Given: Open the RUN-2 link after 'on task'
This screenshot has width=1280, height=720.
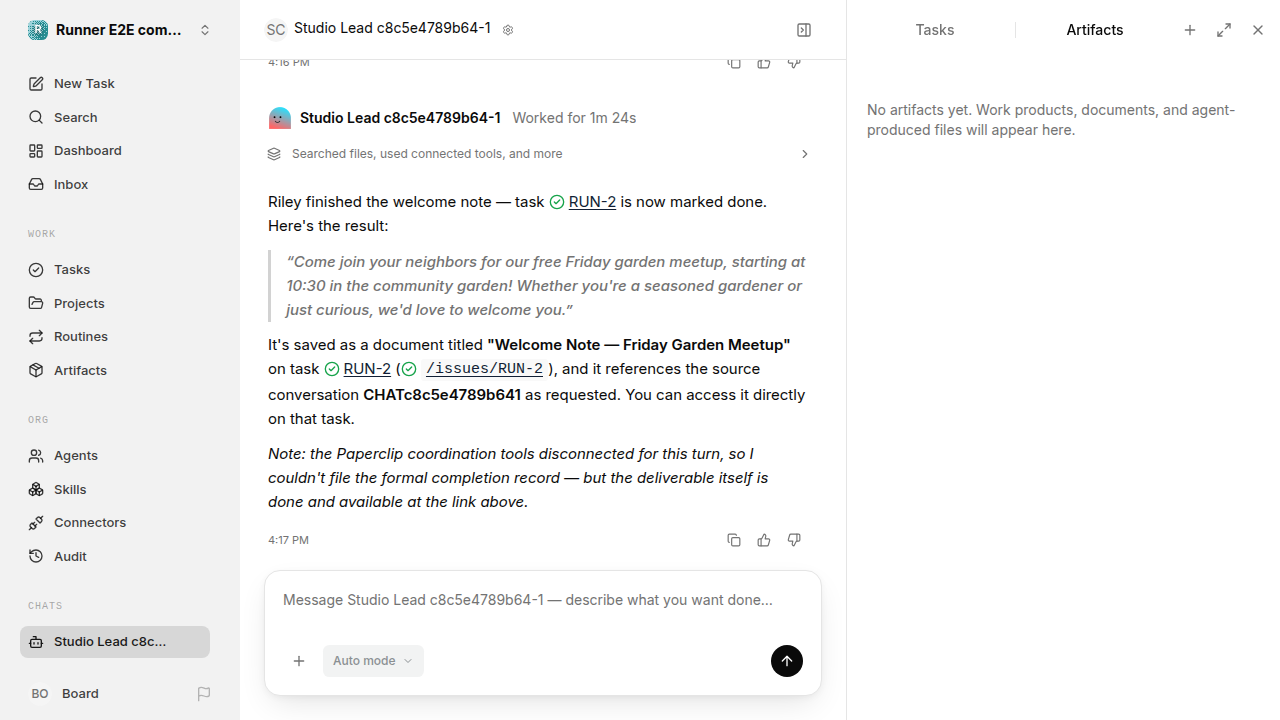Looking at the screenshot, I should pos(367,369).
